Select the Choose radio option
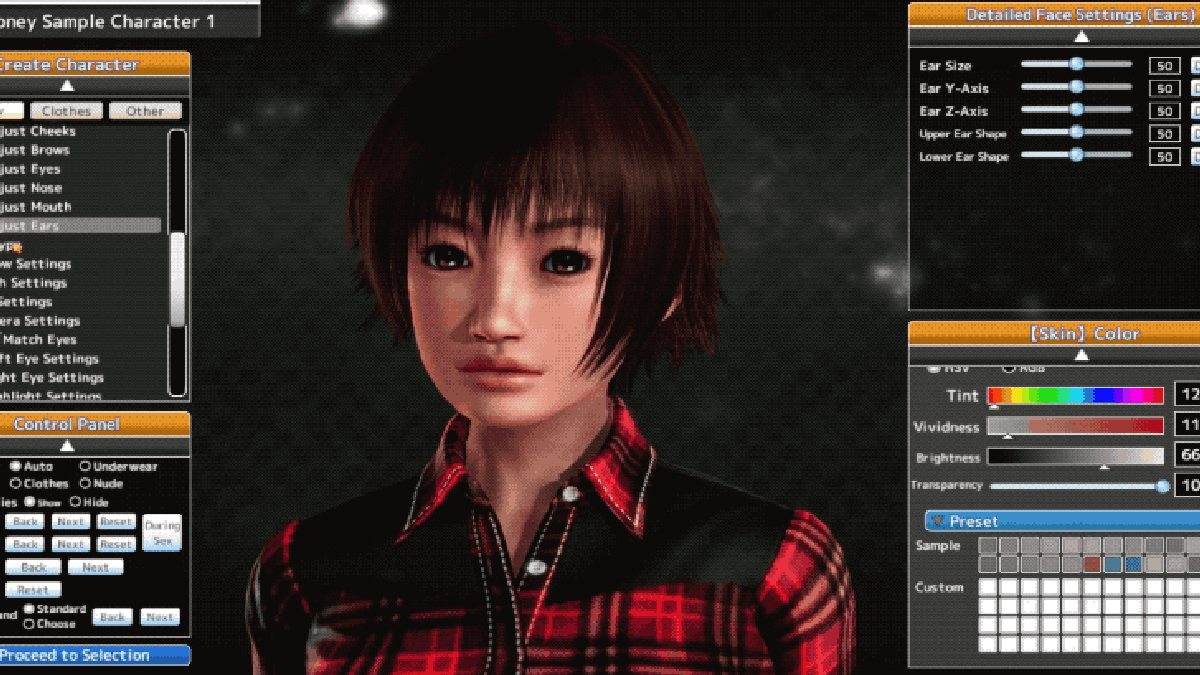 click(x=29, y=624)
